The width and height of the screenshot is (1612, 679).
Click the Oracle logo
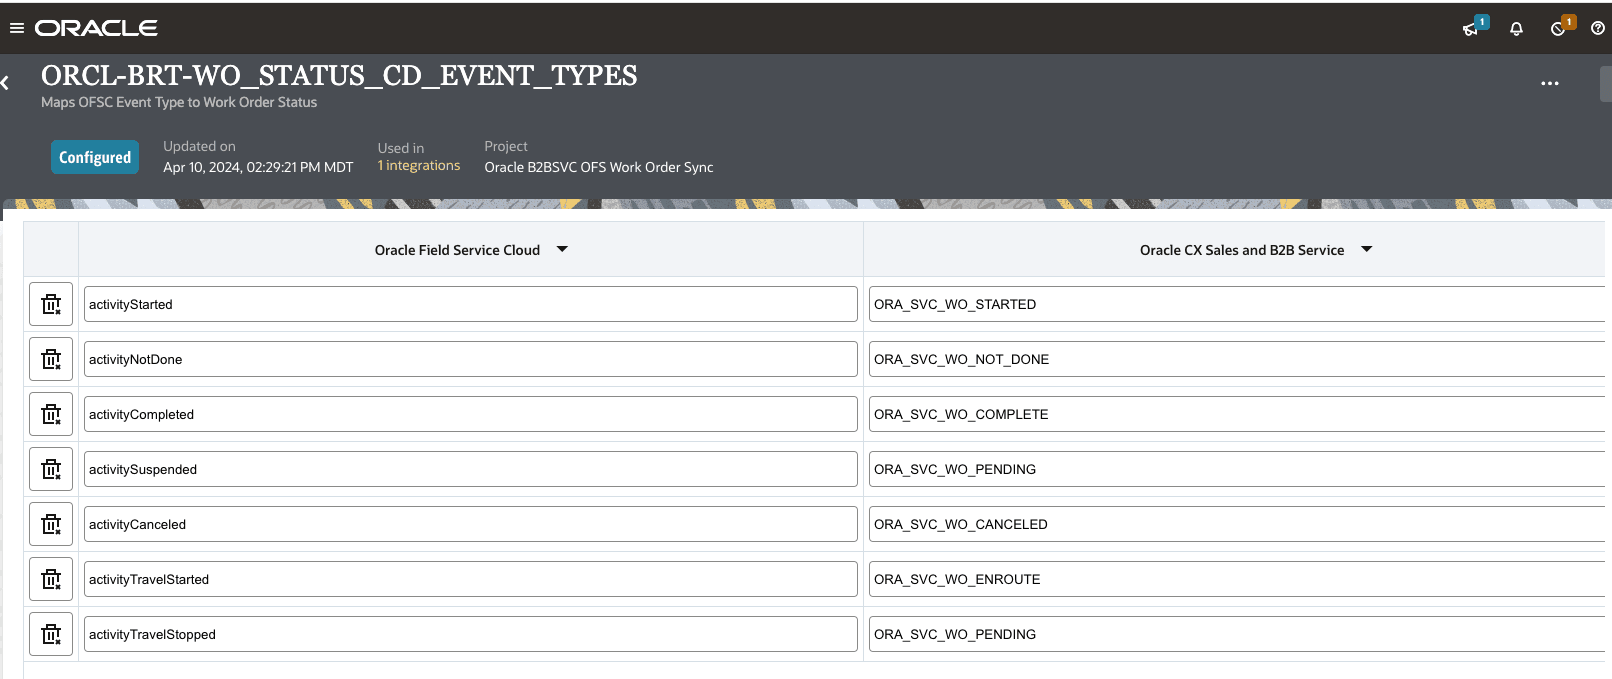[x=96, y=28]
